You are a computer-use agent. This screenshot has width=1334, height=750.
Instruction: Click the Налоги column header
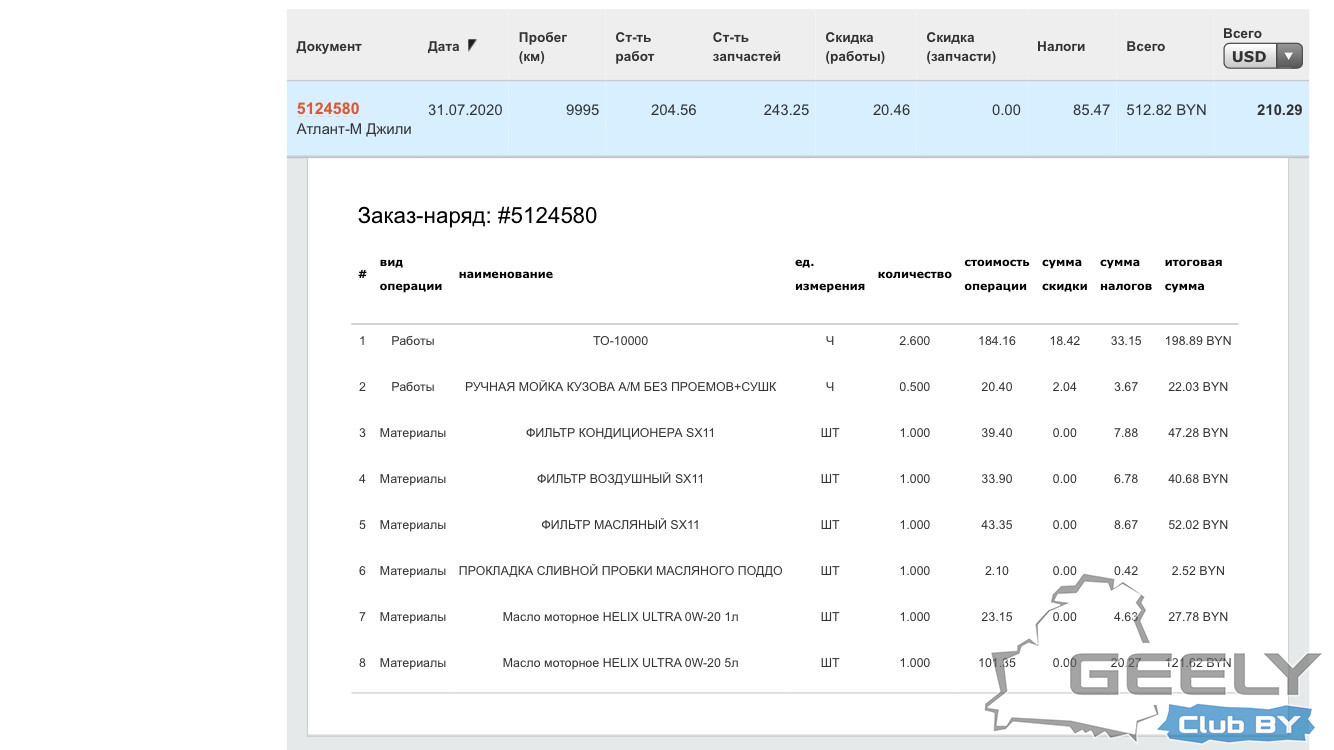point(1061,46)
